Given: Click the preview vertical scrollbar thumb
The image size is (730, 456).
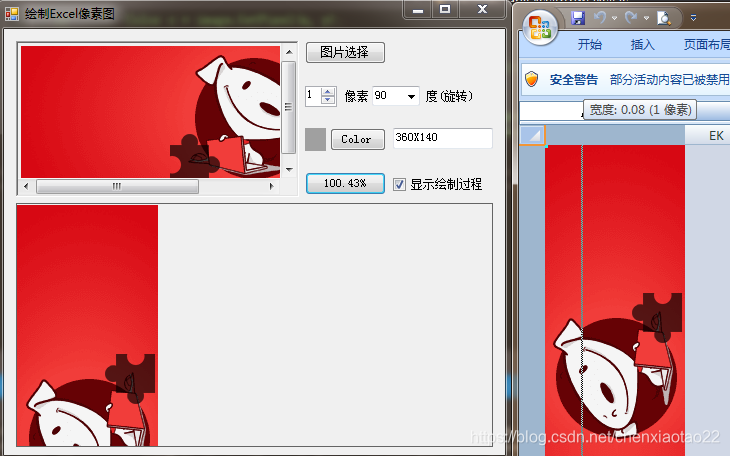Looking at the screenshot, I should [289, 107].
